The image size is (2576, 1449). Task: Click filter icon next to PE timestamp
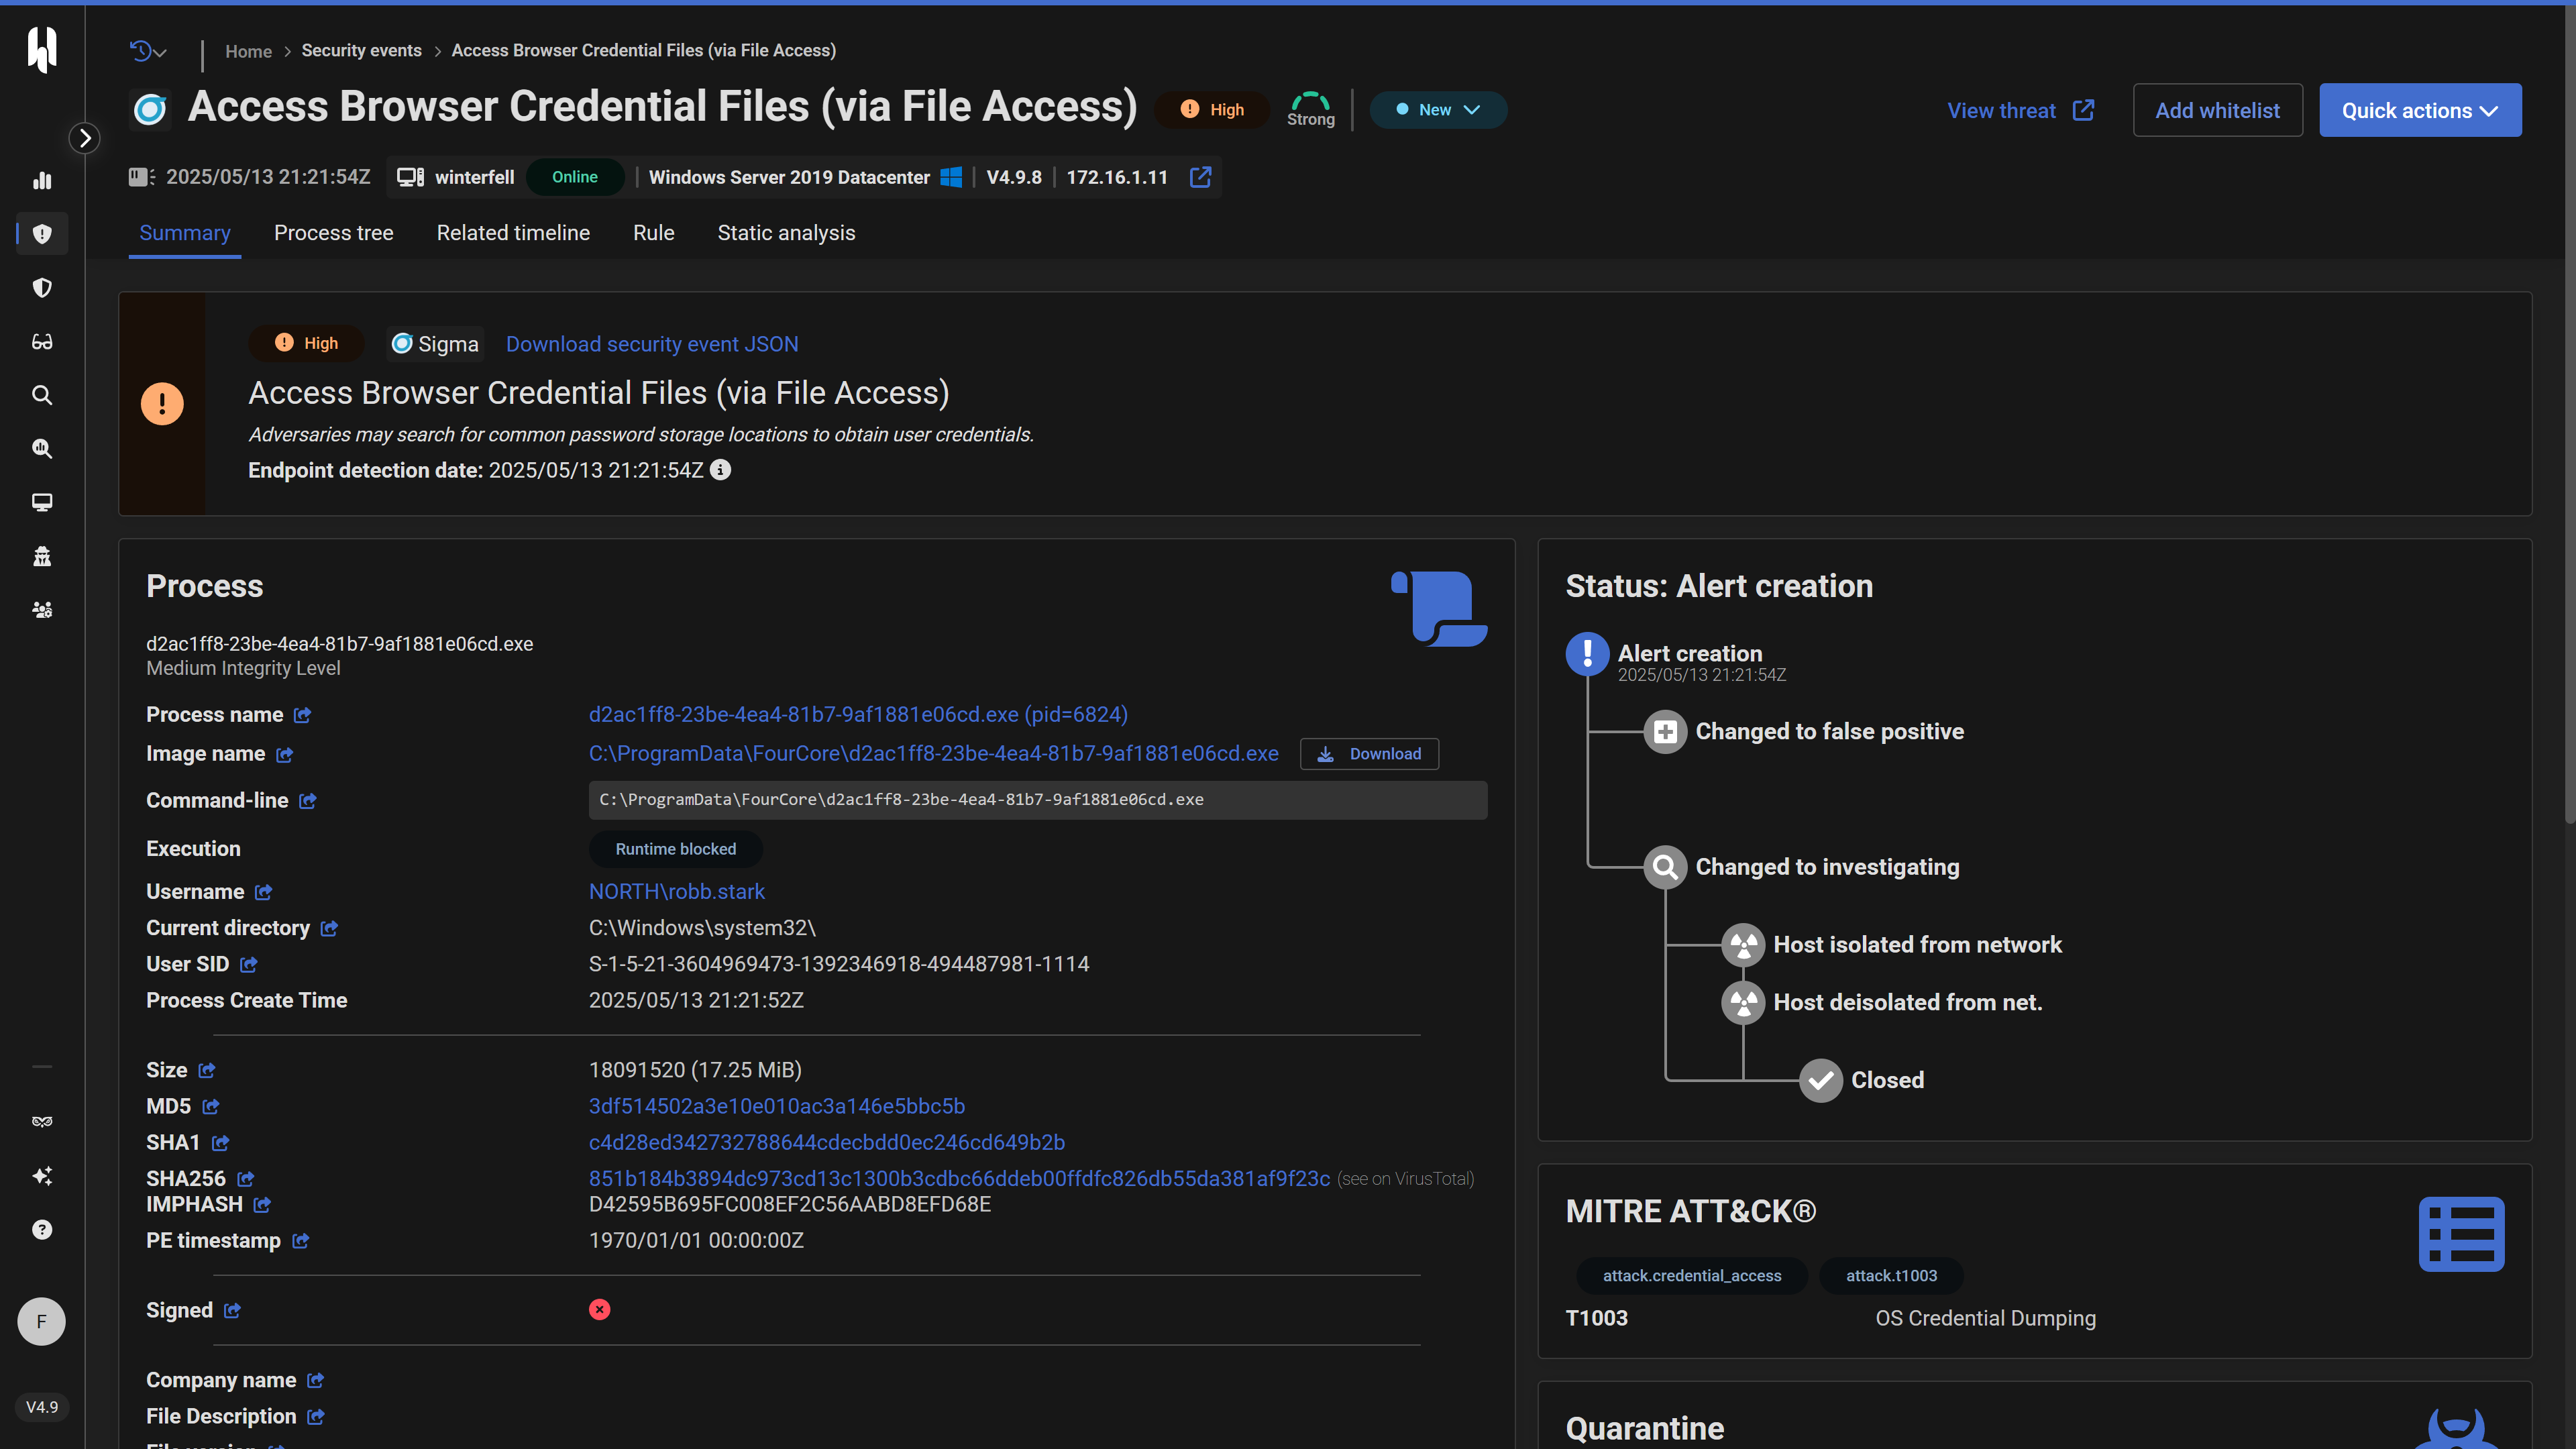coord(300,1241)
